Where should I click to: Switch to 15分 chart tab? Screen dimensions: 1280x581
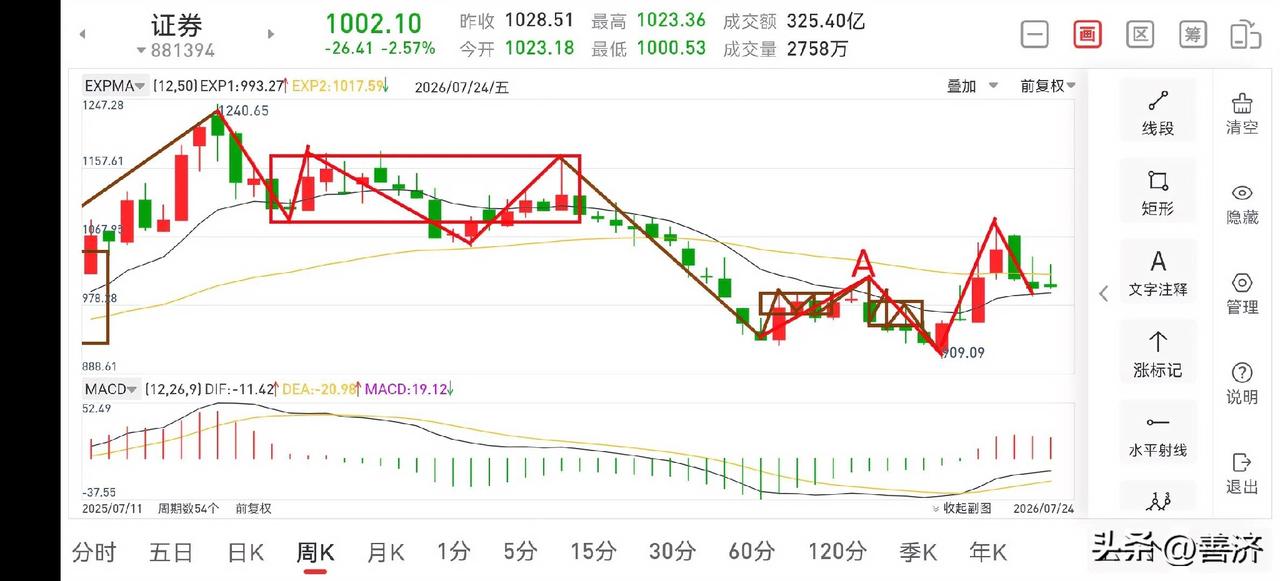[593, 551]
